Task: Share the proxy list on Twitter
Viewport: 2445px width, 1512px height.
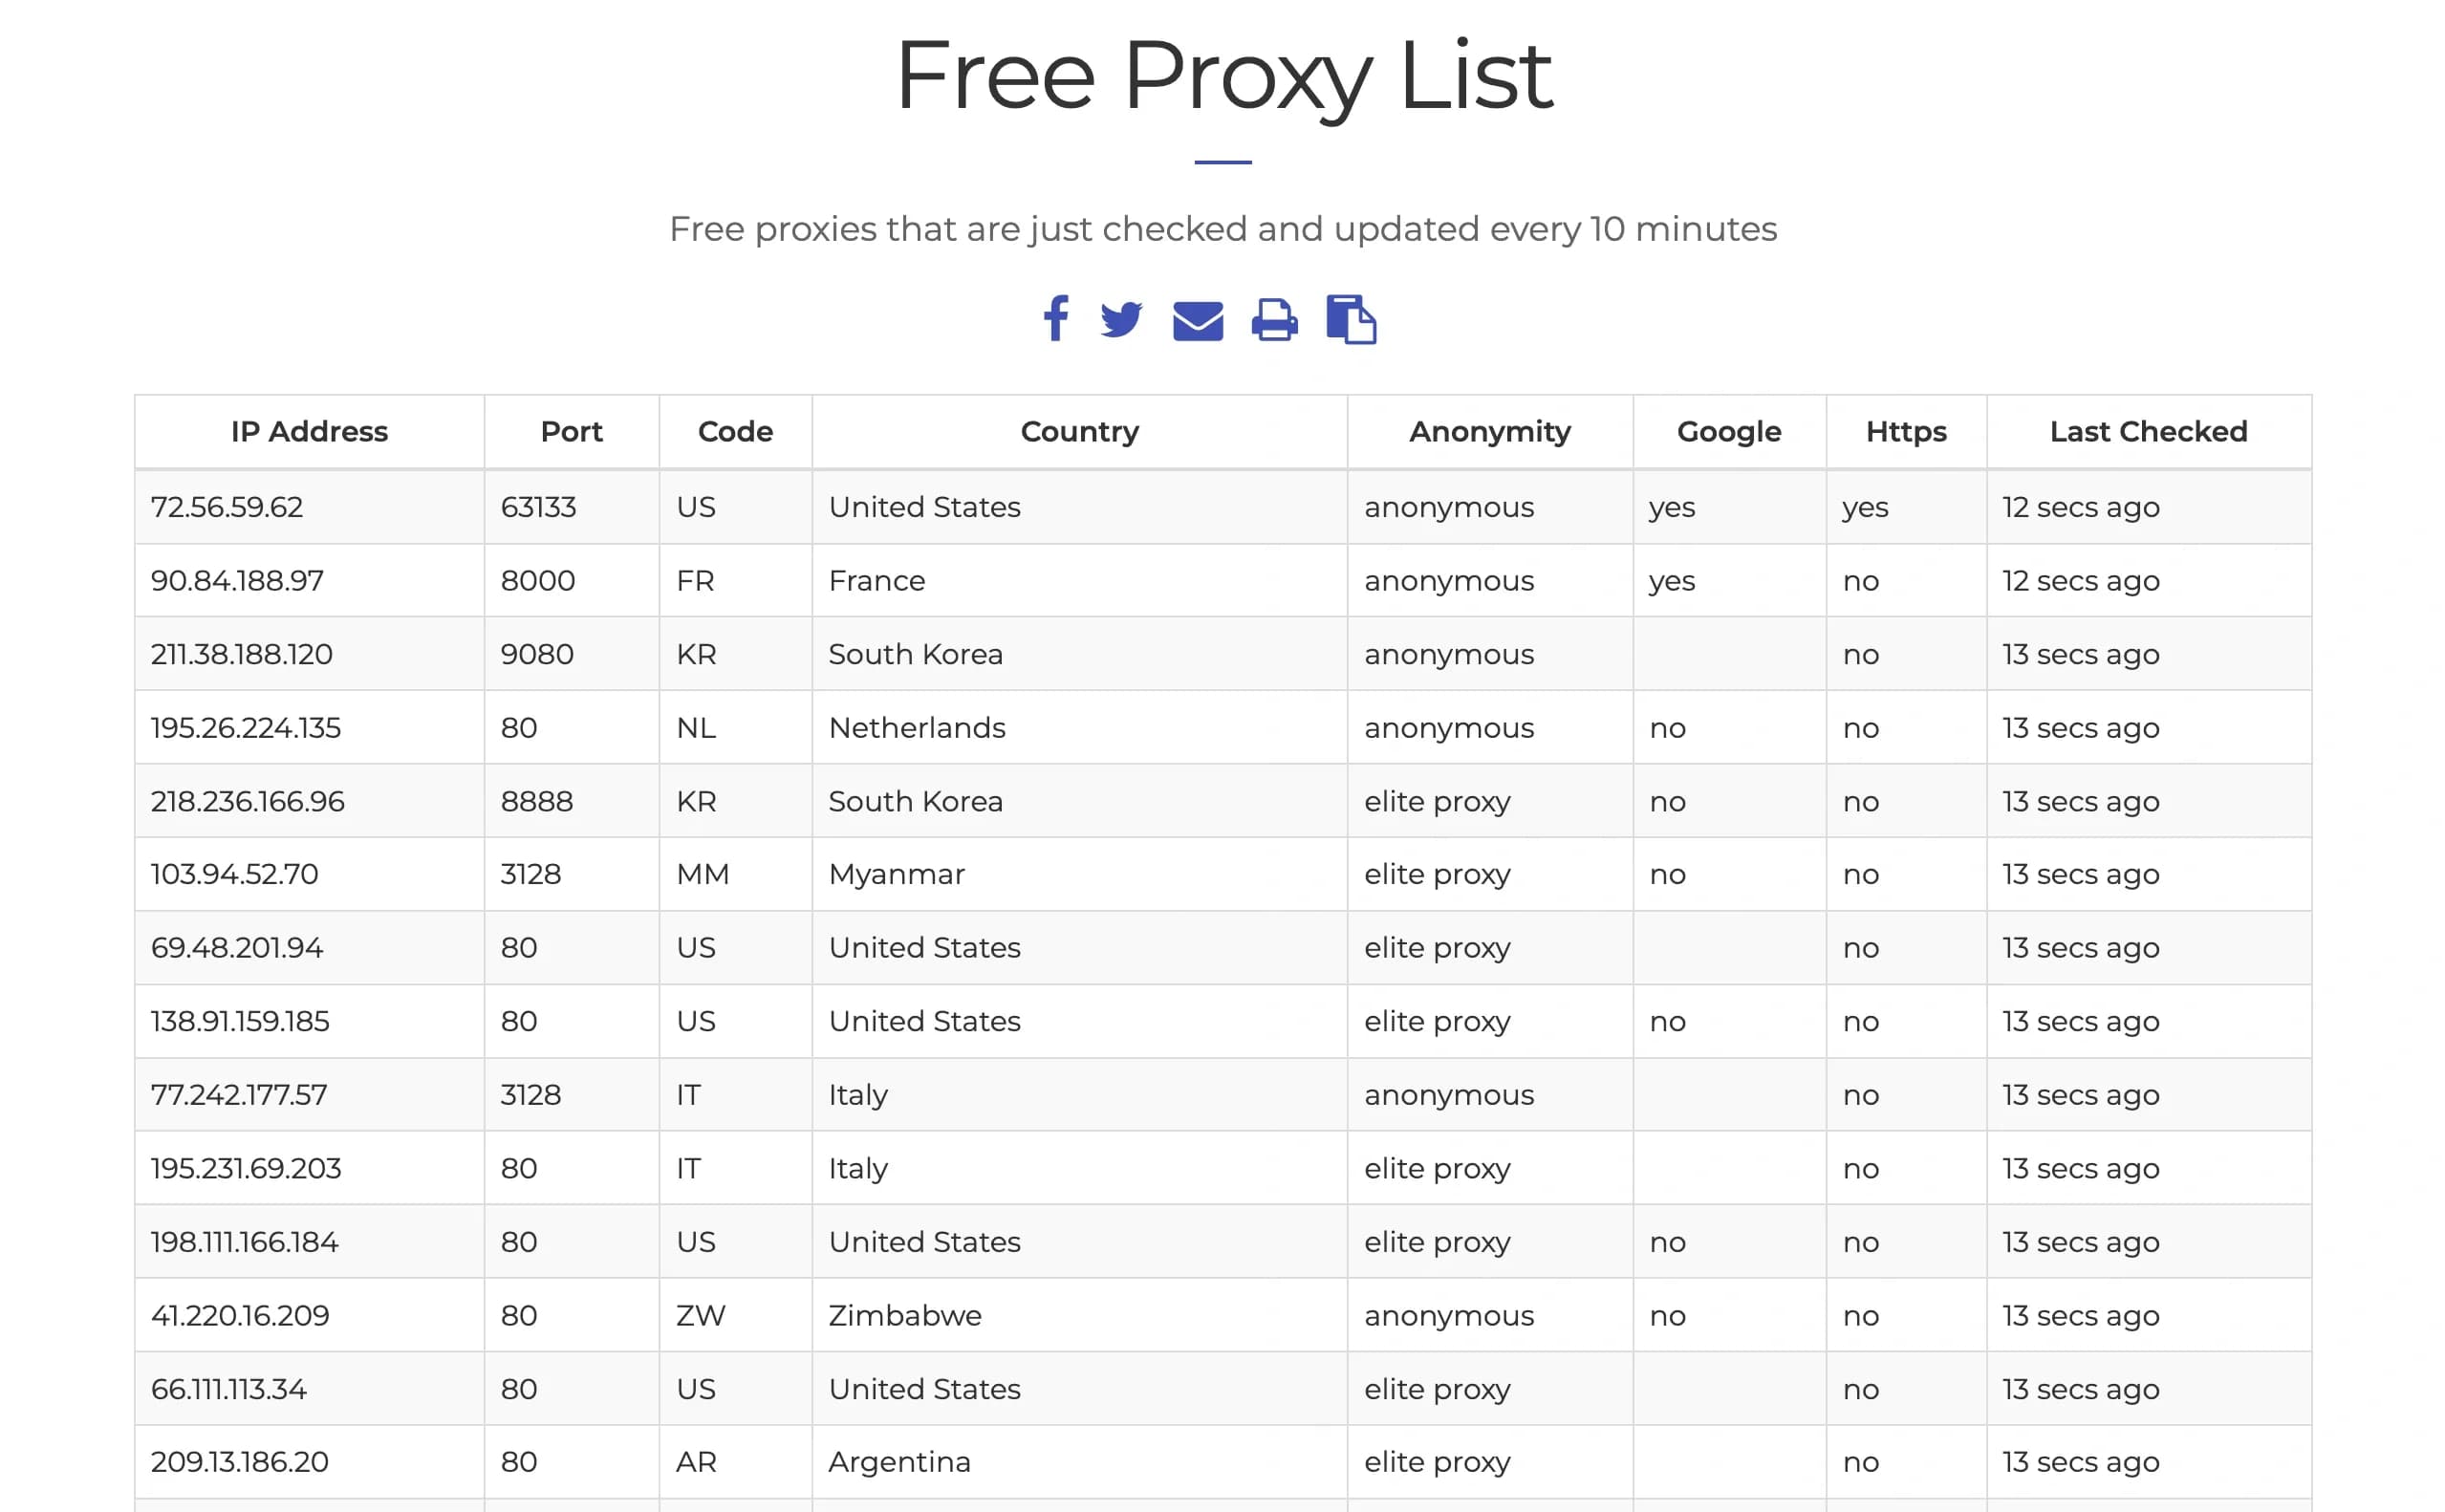Action: [1122, 320]
